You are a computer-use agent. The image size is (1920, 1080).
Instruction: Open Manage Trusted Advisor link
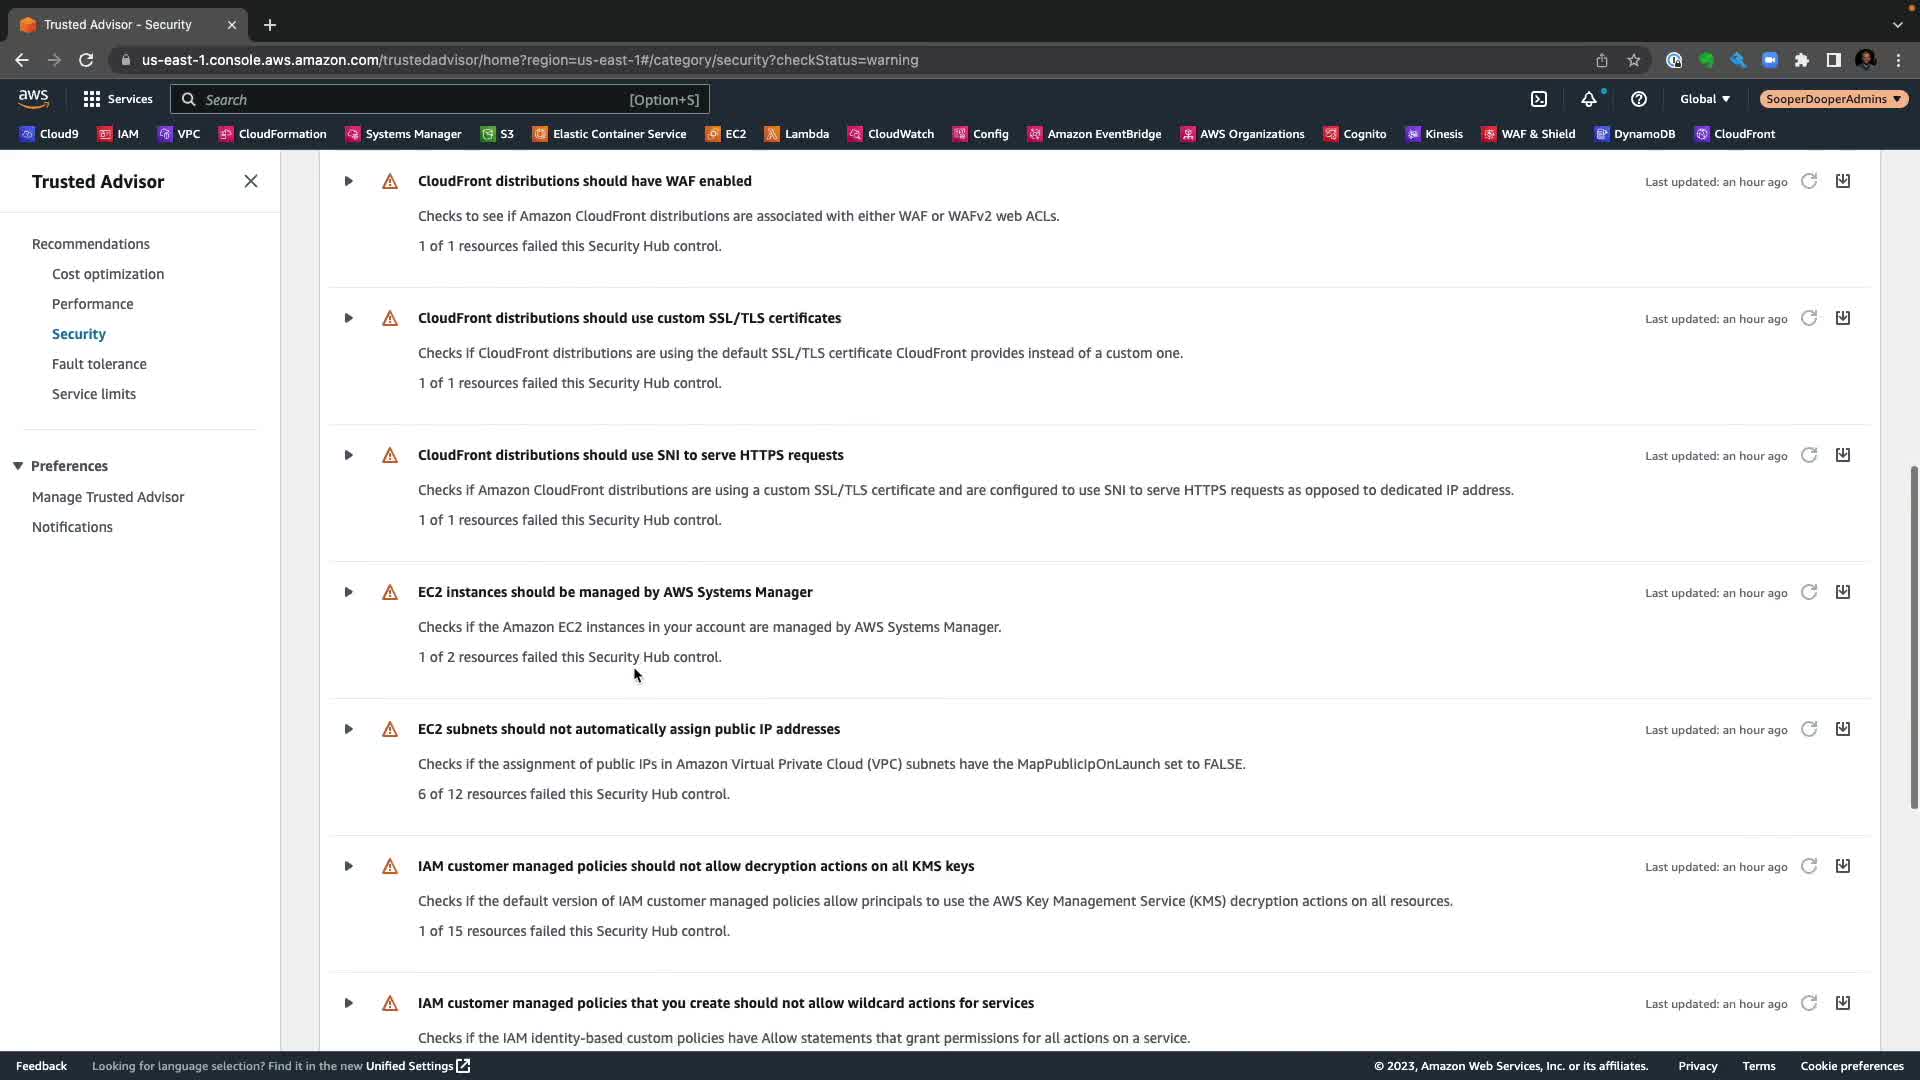tap(108, 497)
